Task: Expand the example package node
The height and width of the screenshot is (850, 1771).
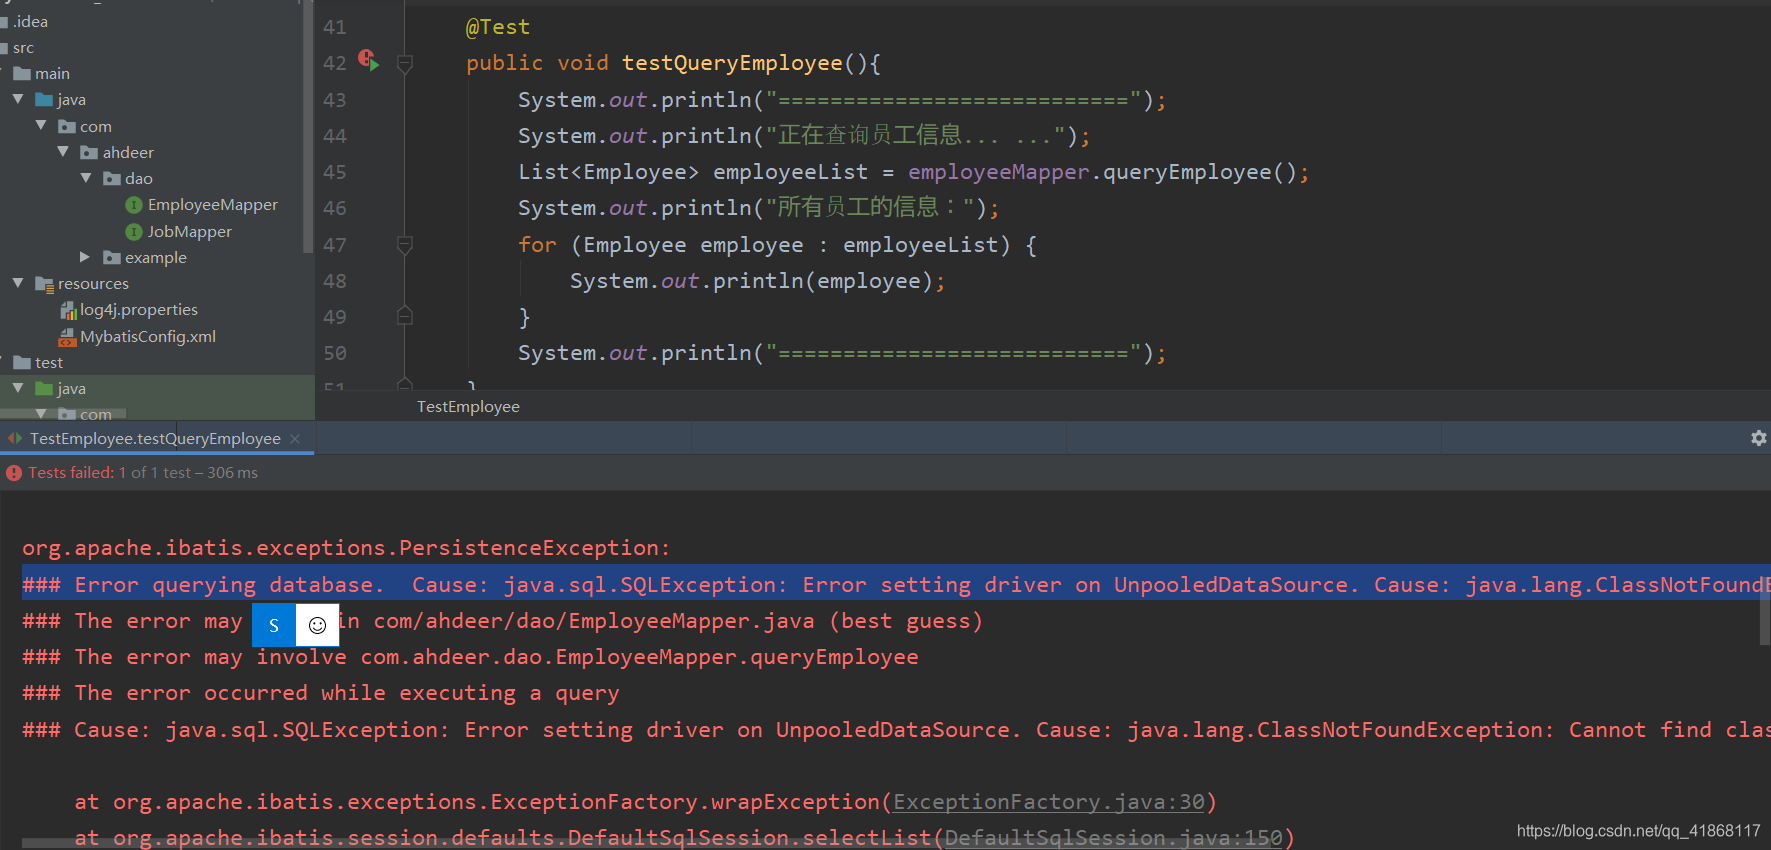Action: (85, 257)
